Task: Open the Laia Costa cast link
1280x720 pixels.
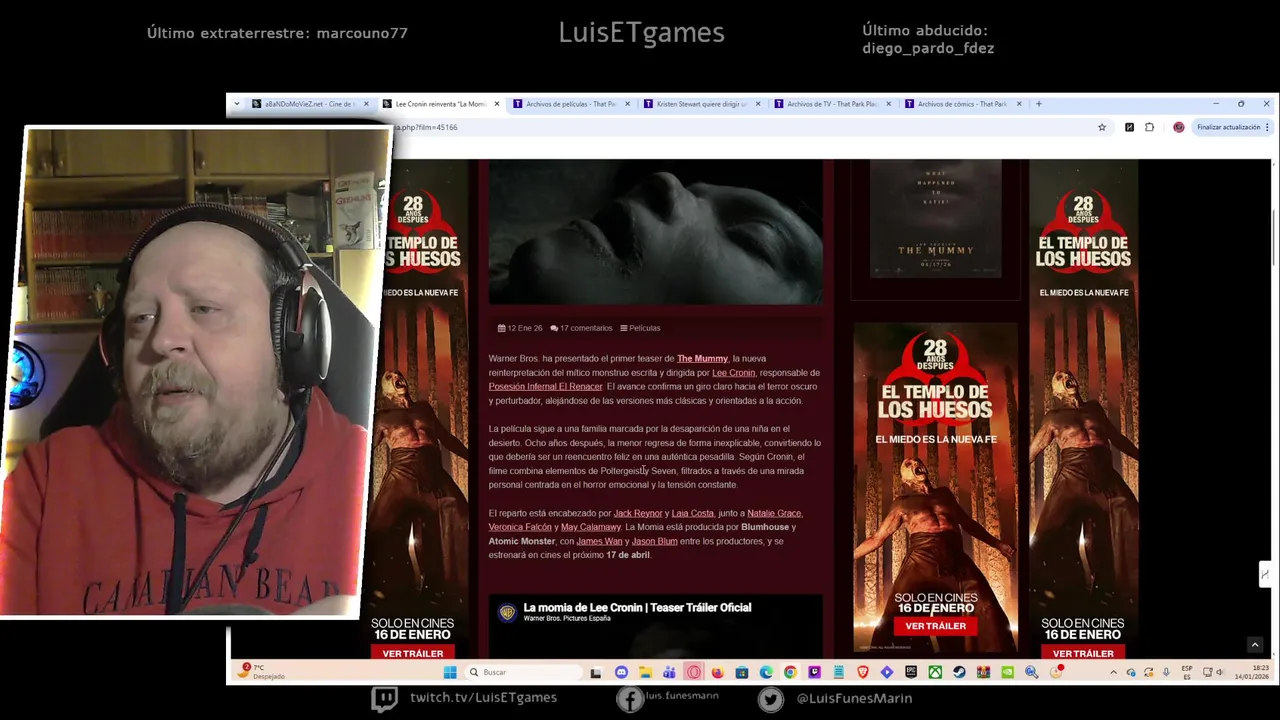Action: tap(692, 513)
